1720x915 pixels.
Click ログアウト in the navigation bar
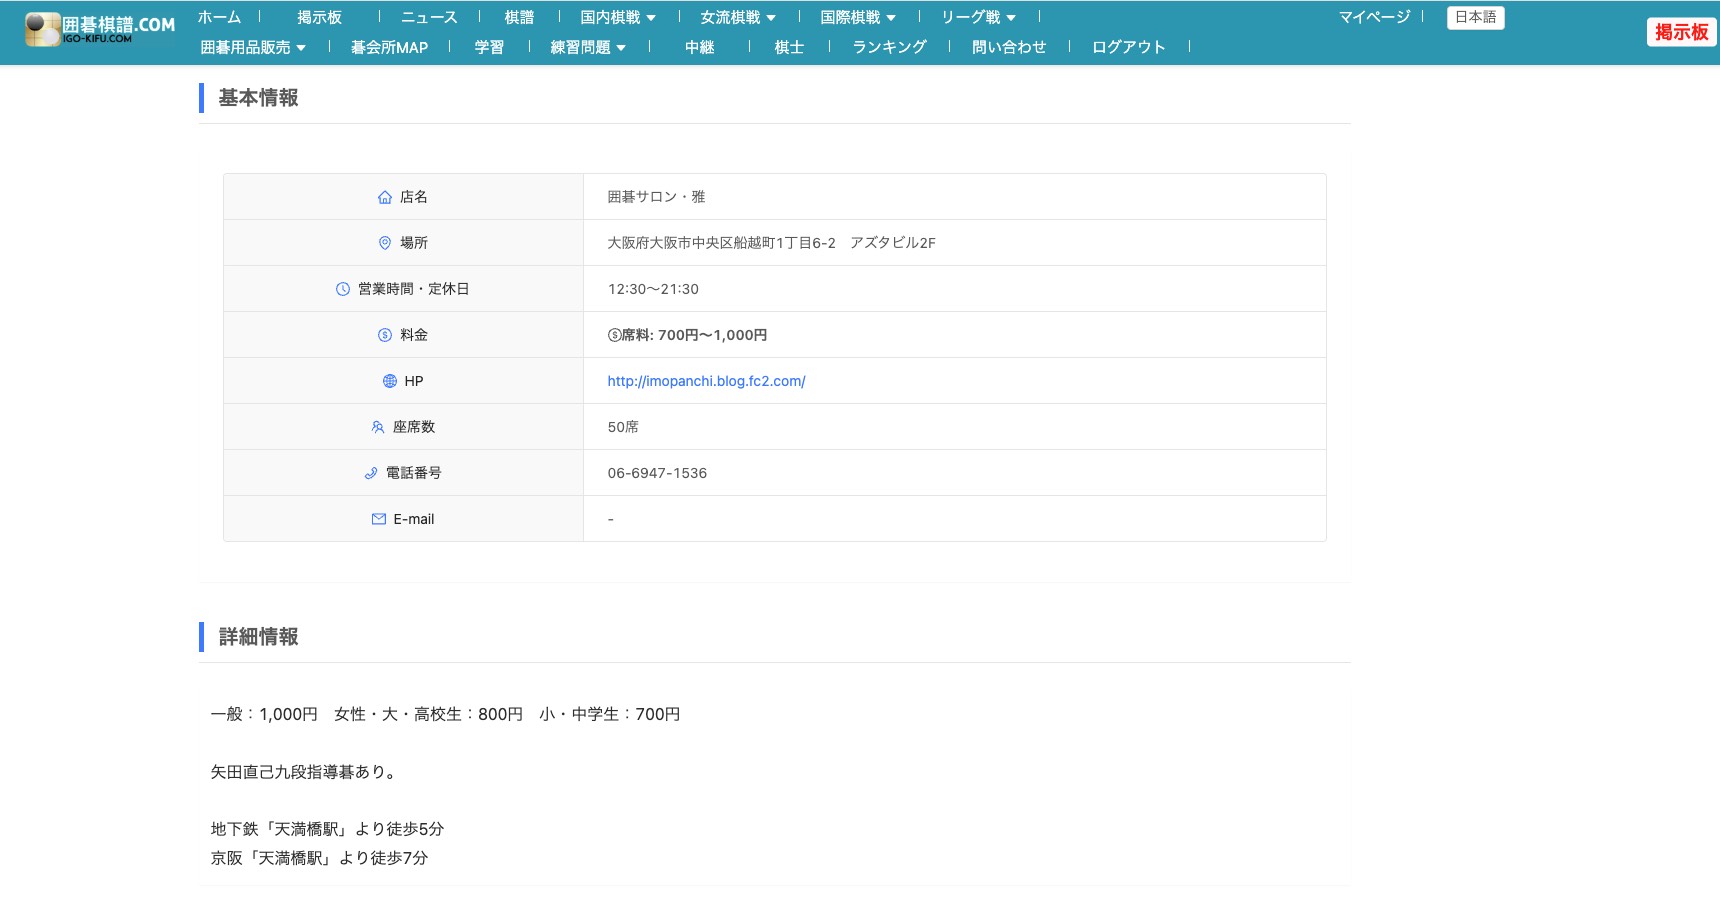(1128, 47)
